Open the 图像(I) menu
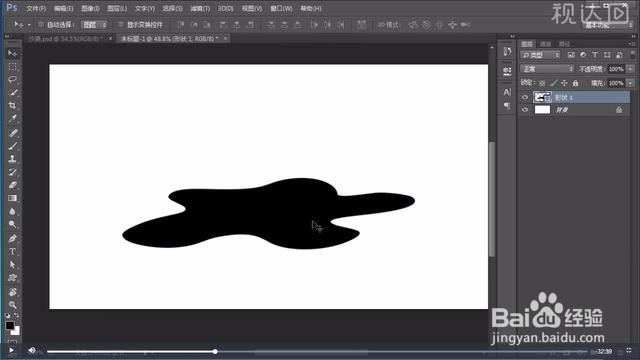Screen dimensions: 640x360 90,8
